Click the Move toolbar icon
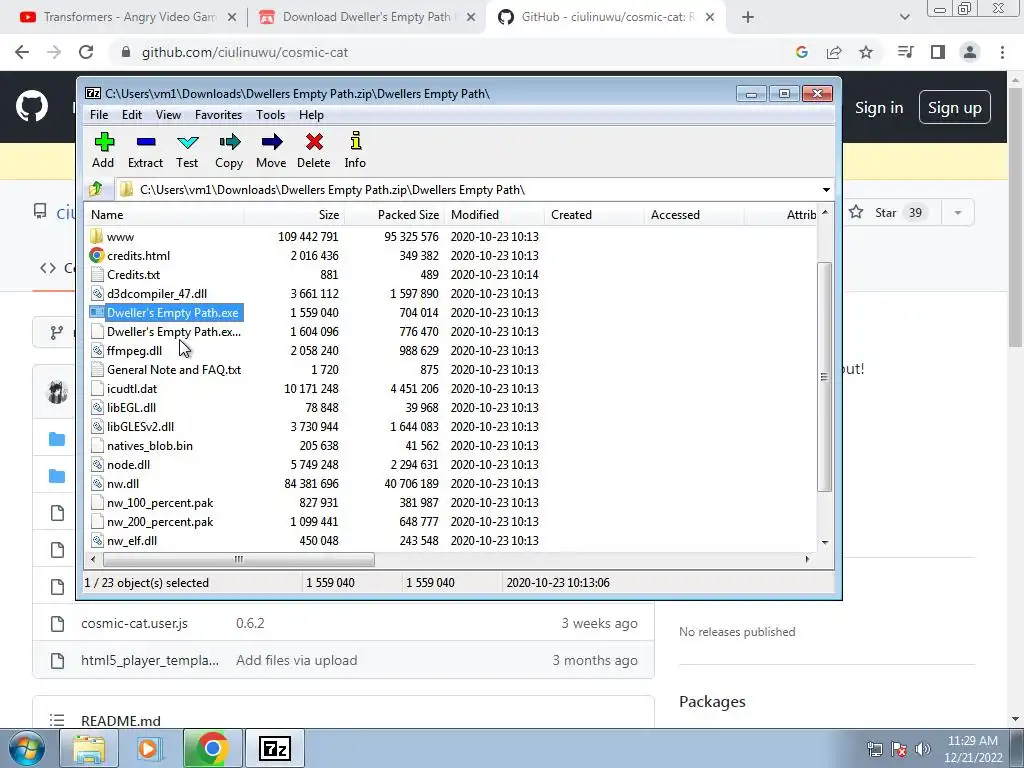 pos(271,151)
